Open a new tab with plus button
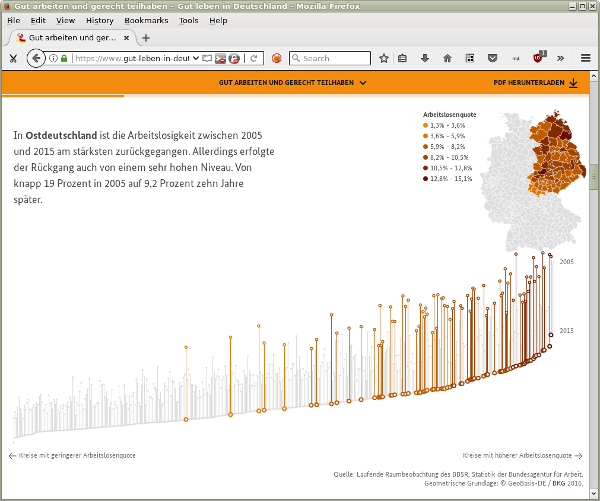This screenshot has width=600, height=501. tap(146, 38)
